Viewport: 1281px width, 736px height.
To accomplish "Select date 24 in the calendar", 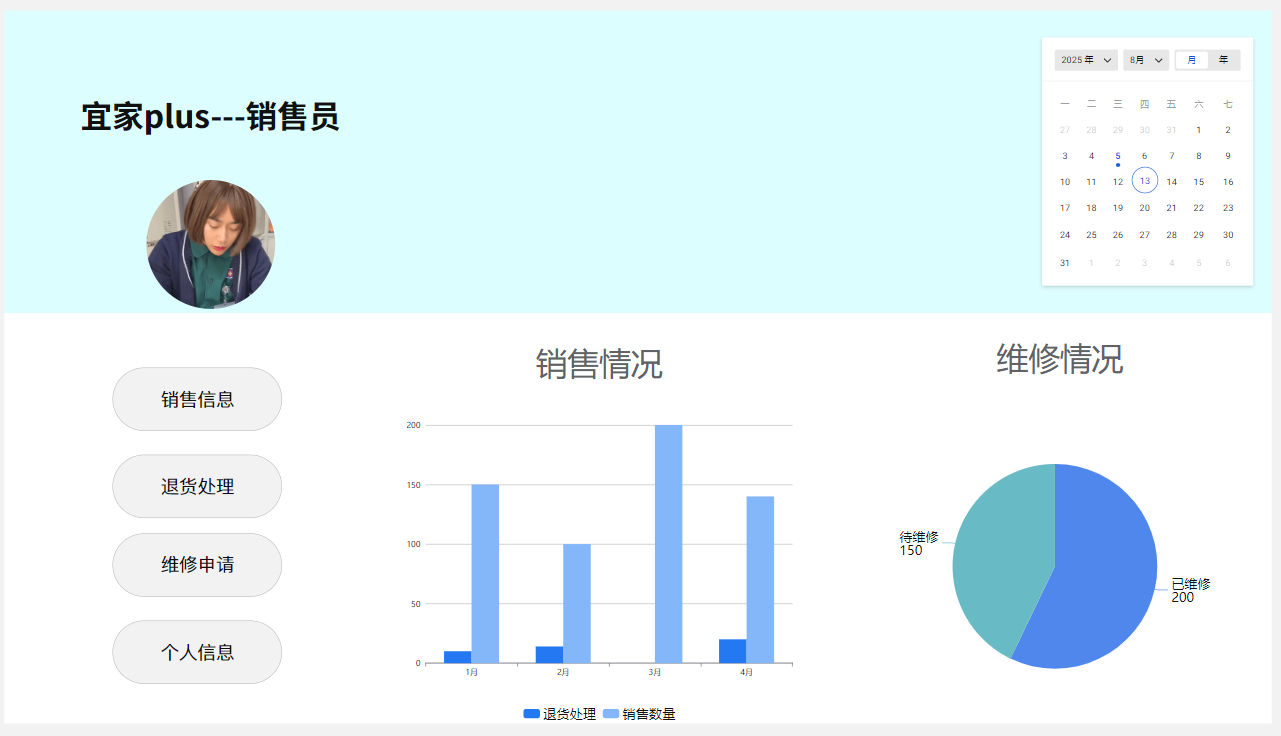I will [x=1065, y=235].
